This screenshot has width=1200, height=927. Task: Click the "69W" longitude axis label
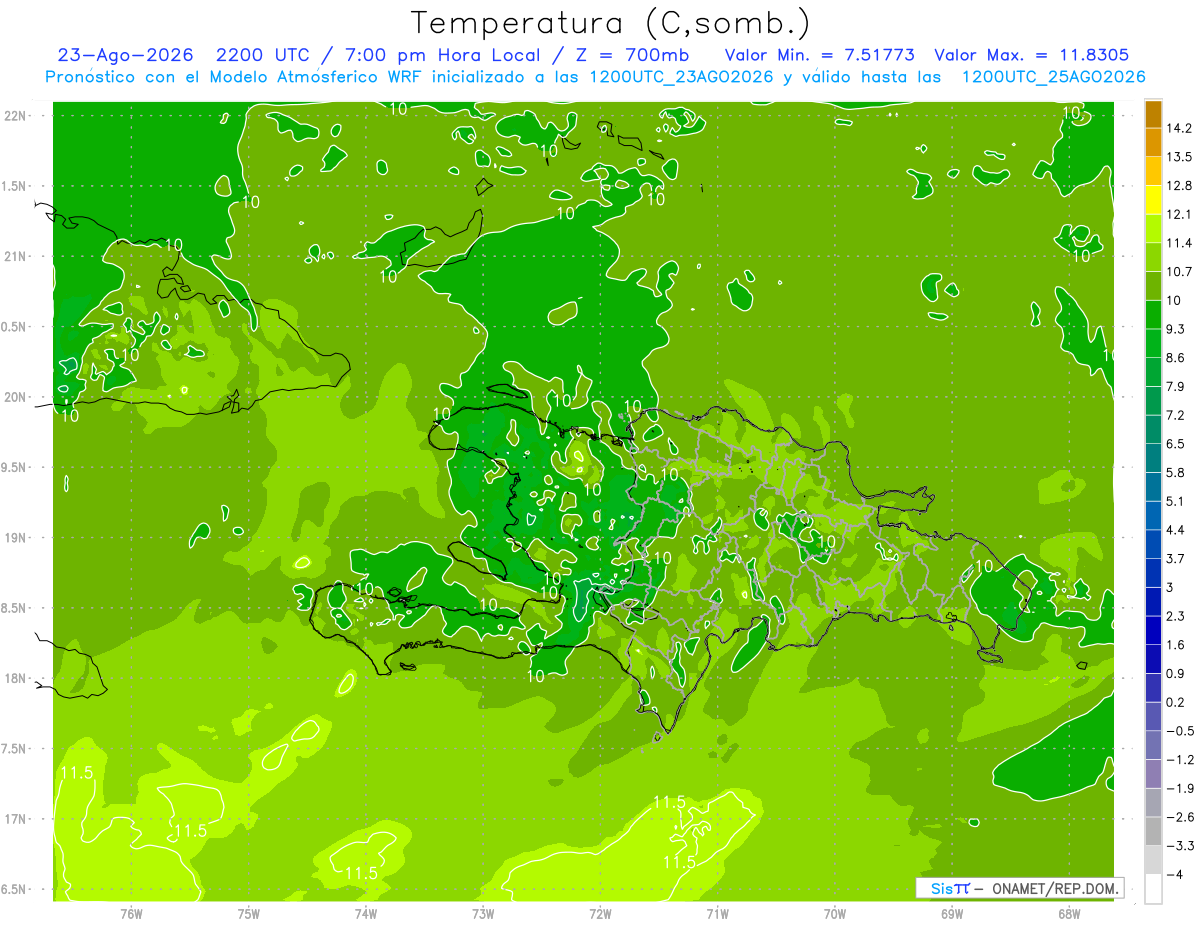(952, 914)
